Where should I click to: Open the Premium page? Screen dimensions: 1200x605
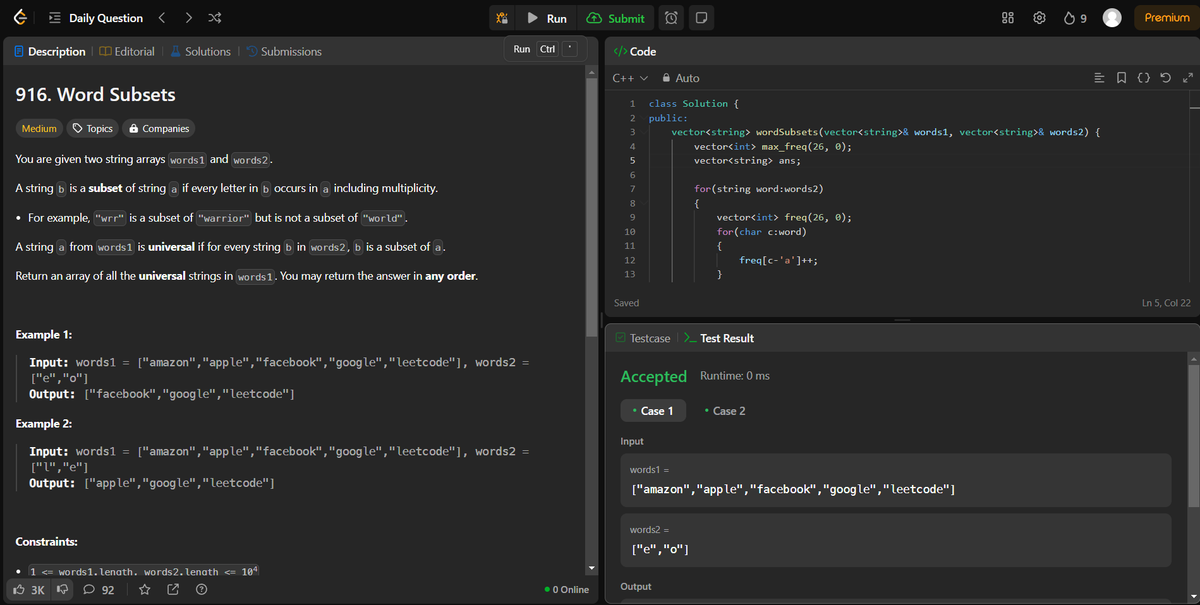pos(1165,17)
